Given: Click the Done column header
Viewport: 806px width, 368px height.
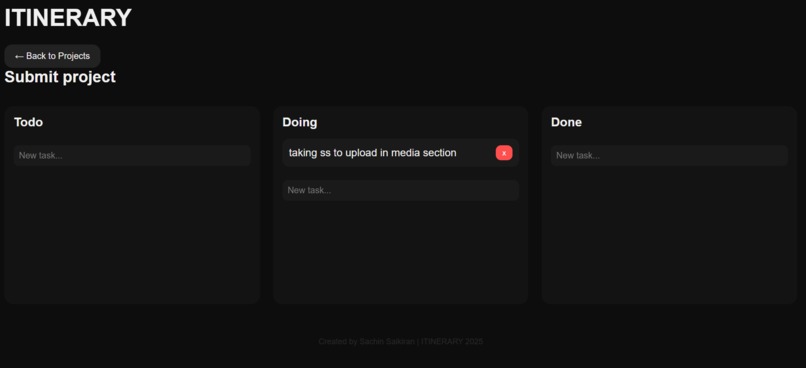Looking at the screenshot, I should pyautogui.click(x=566, y=122).
